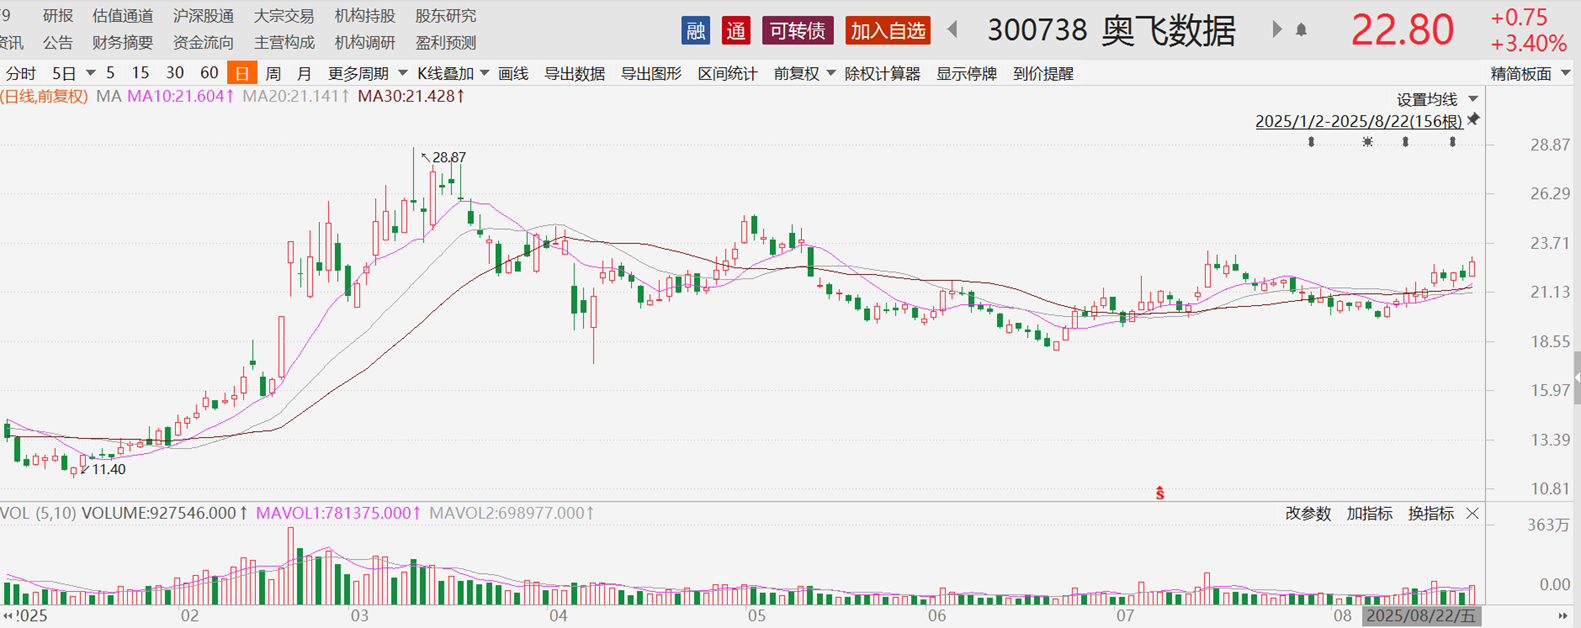Click fast-forward arrows at timeline right end
The width and height of the screenshot is (1581, 628).
1562,616
